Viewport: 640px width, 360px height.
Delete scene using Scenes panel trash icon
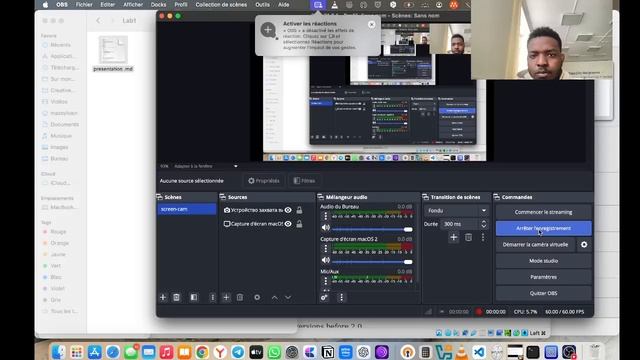point(176,297)
